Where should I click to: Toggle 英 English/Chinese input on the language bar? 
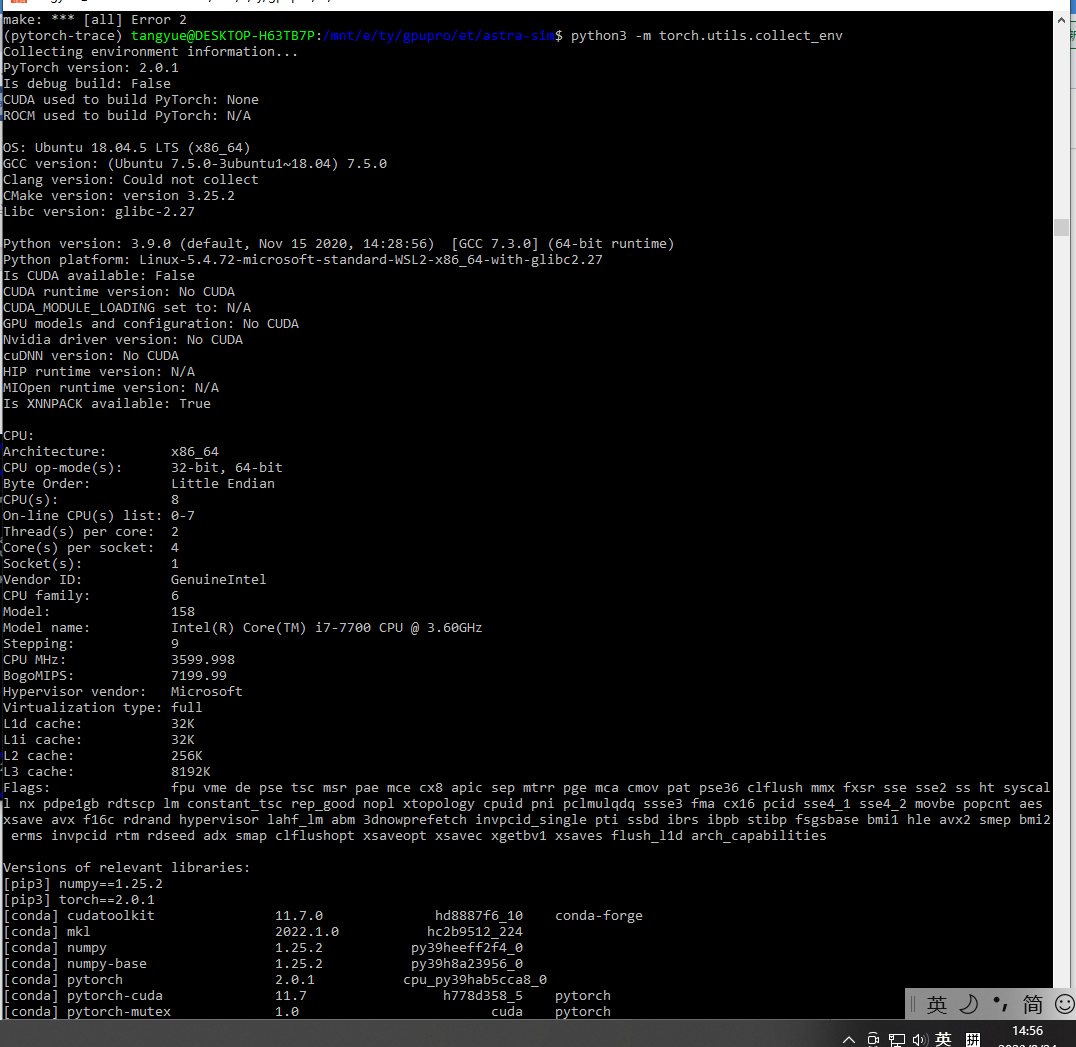pos(936,1004)
